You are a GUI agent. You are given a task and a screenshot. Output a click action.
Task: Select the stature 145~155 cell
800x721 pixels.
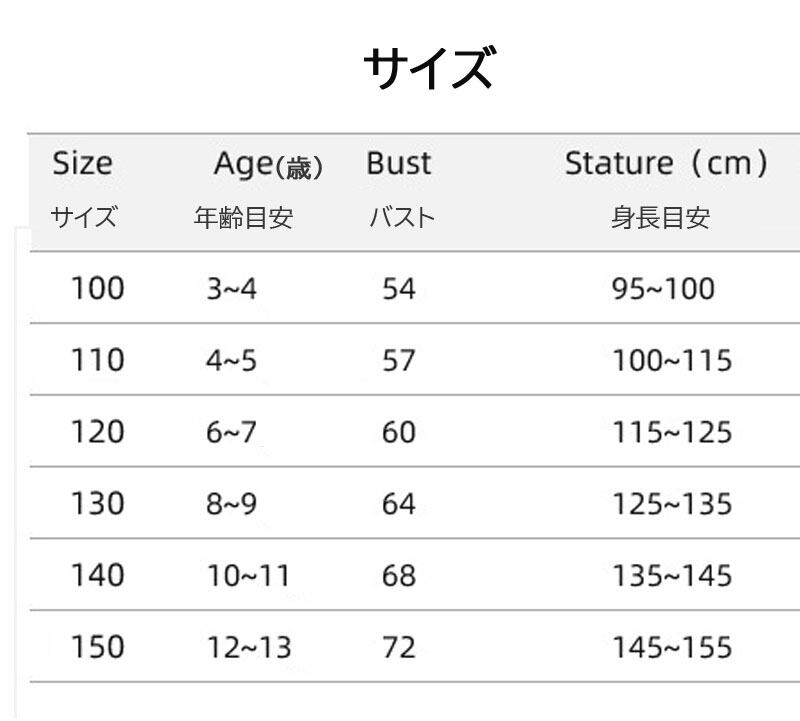pos(672,647)
